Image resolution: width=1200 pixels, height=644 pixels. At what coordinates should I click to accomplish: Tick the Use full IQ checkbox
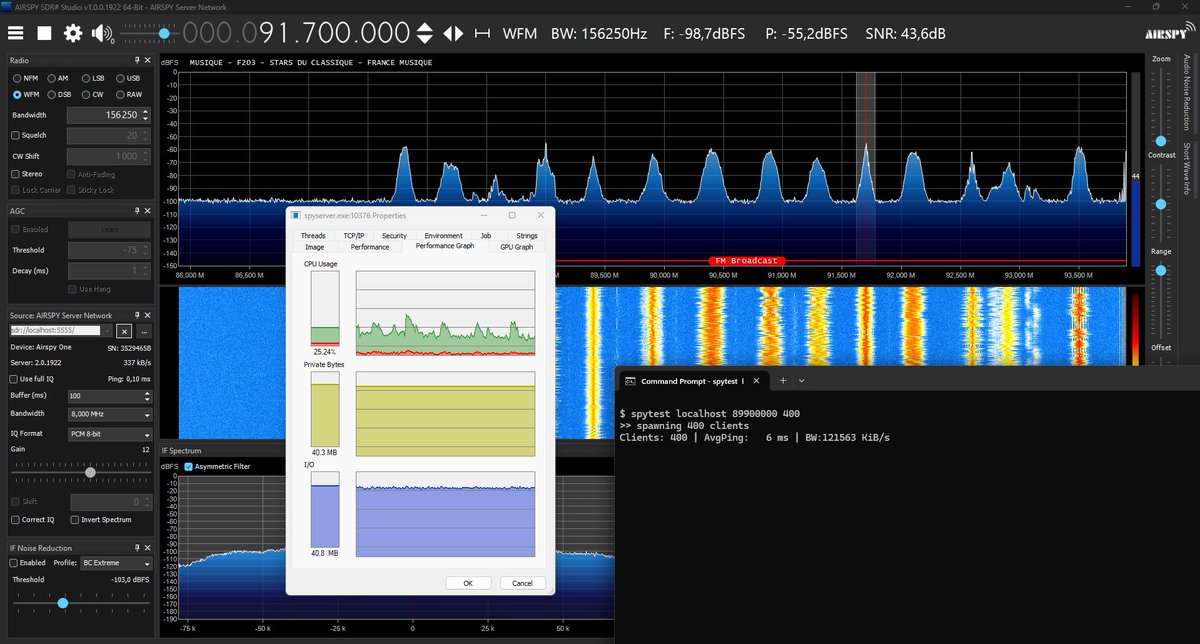pos(15,379)
